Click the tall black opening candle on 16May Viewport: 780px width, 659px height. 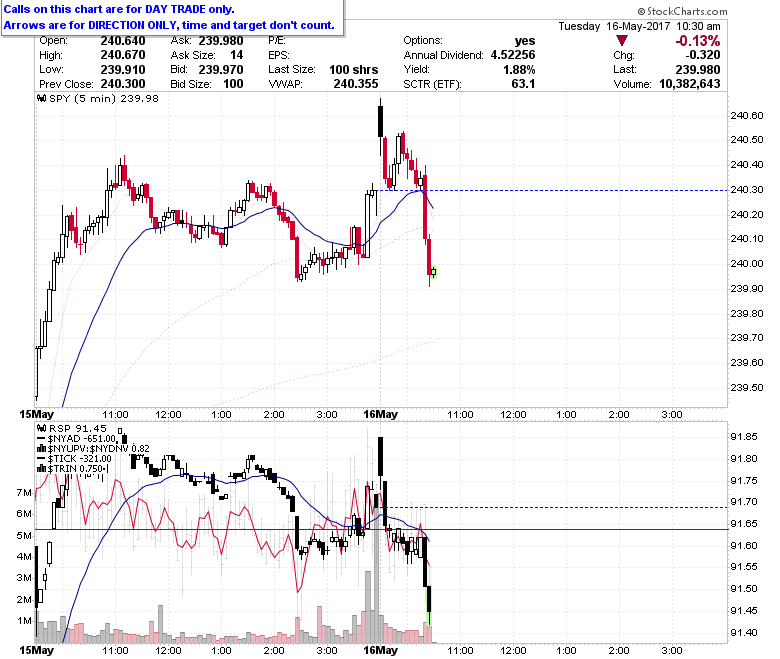pyautogui.click(x=381, y=120)
